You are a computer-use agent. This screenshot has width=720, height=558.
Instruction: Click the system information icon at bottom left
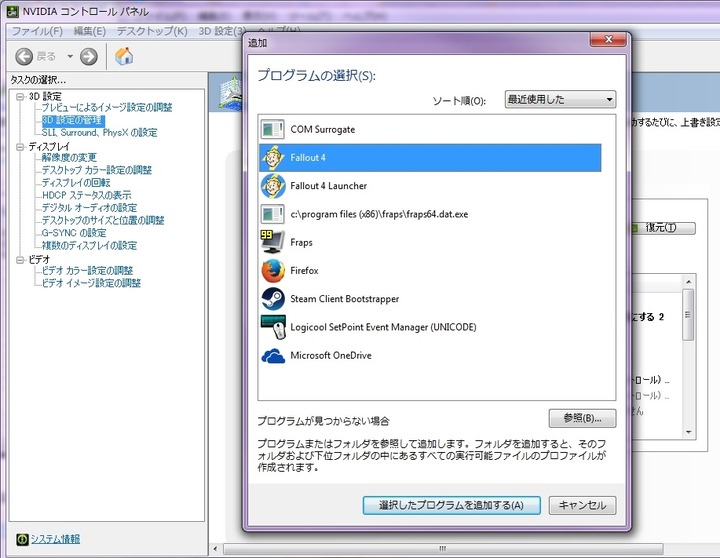click(22, 539)
